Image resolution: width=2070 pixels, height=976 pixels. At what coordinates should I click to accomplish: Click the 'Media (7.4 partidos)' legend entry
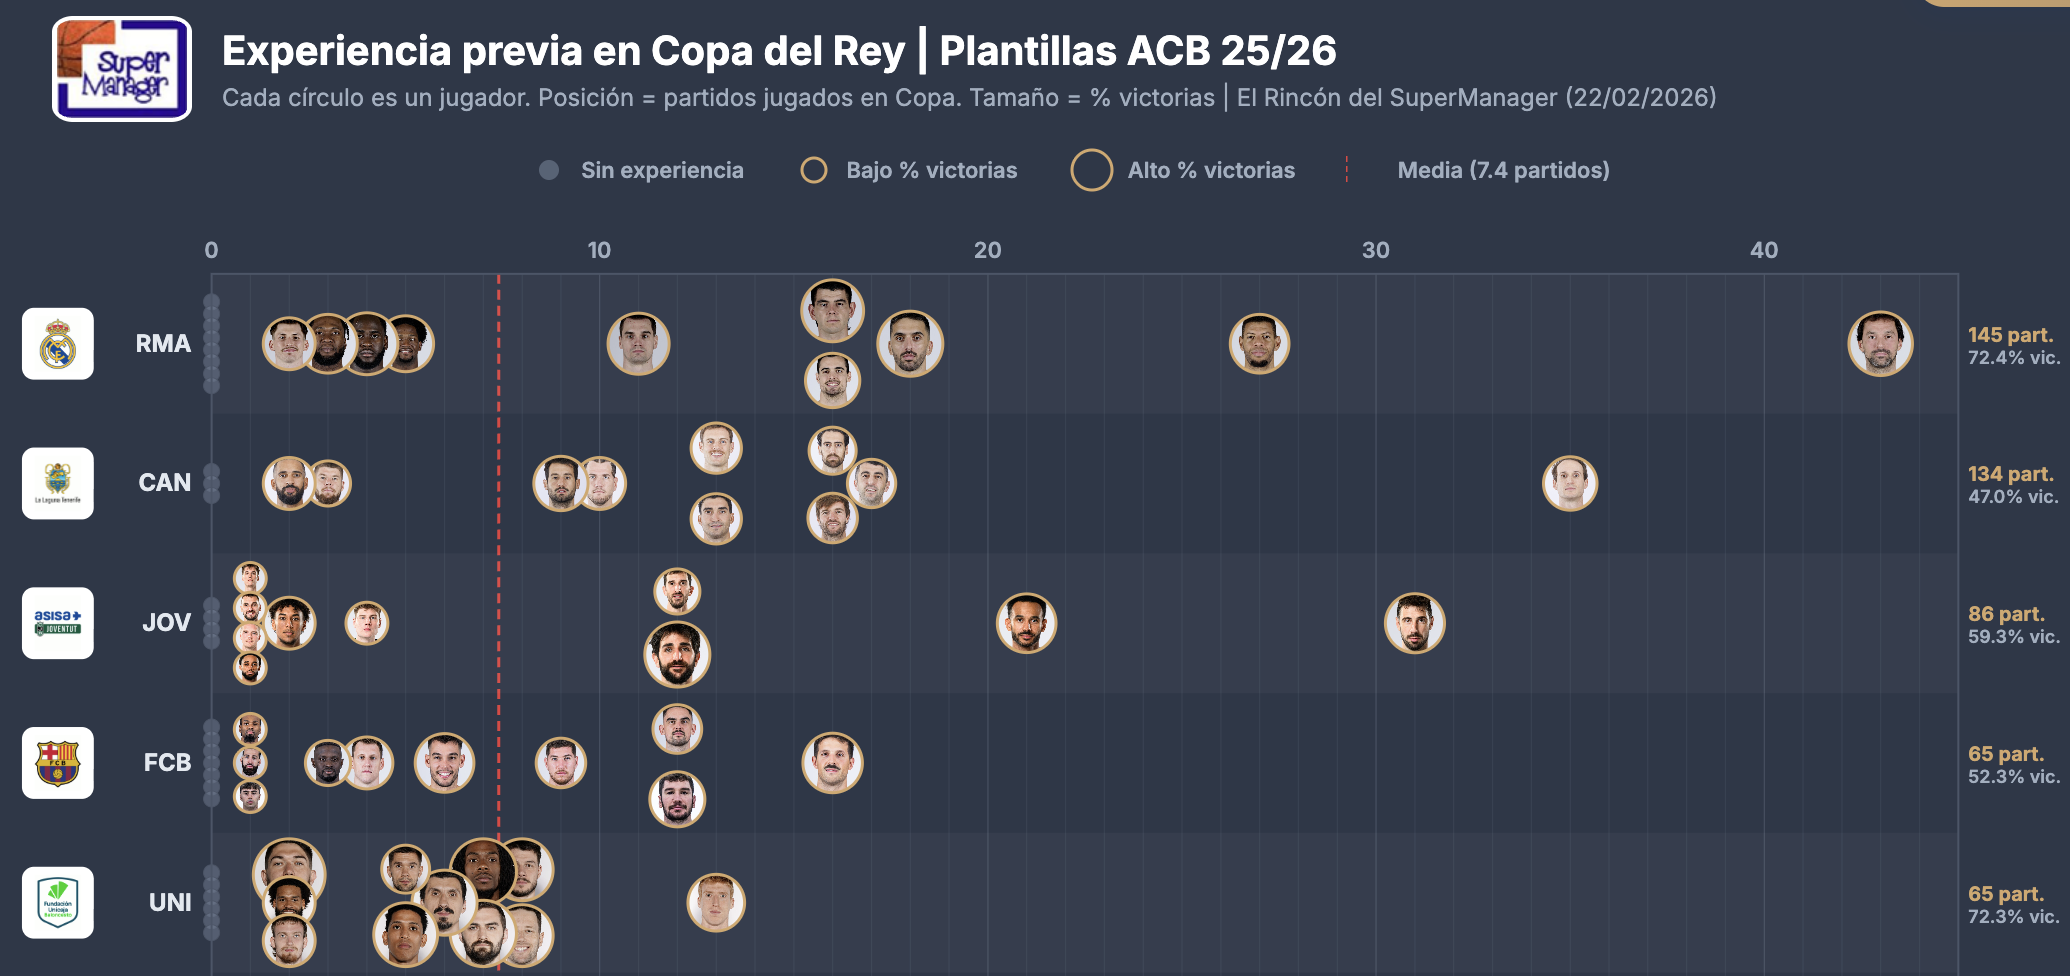pyautogui.click(x=1503, y=170)
